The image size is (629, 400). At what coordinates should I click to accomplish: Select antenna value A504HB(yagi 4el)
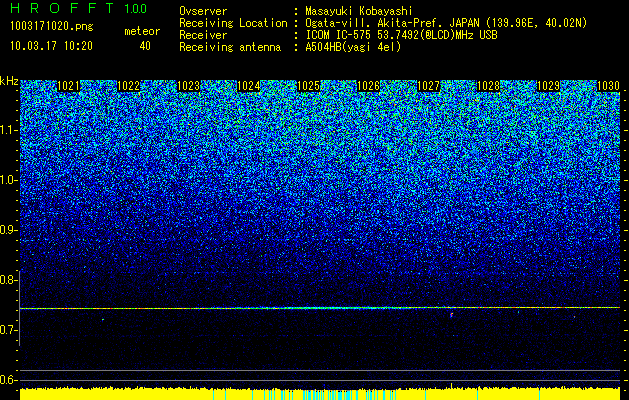(353, 47)
